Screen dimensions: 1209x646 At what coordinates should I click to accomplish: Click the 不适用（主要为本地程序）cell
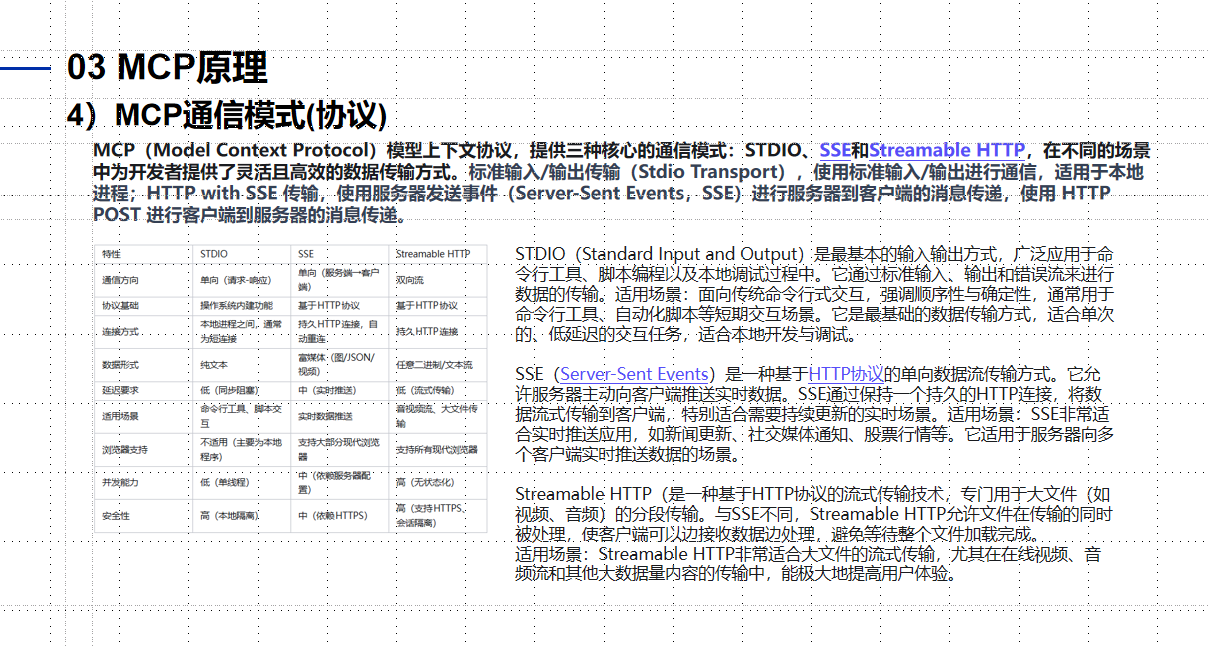[x=241, y=449]
